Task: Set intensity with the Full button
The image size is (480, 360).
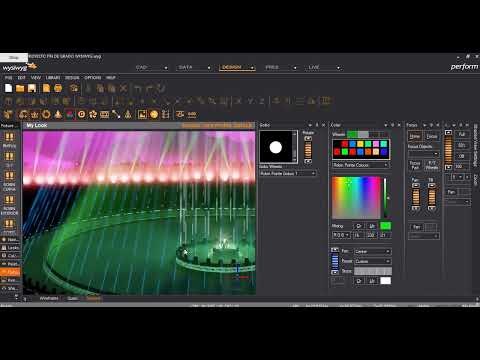Action: 462,134
